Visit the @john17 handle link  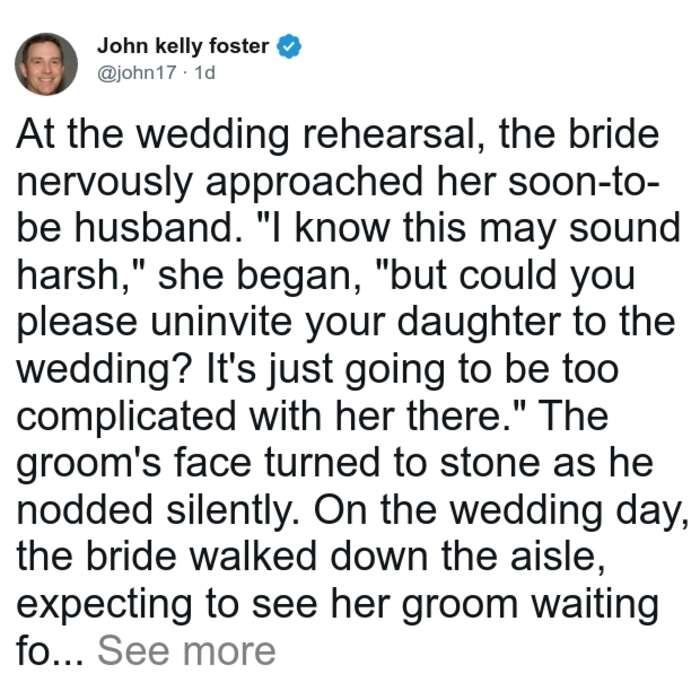(x=136, y=72)
